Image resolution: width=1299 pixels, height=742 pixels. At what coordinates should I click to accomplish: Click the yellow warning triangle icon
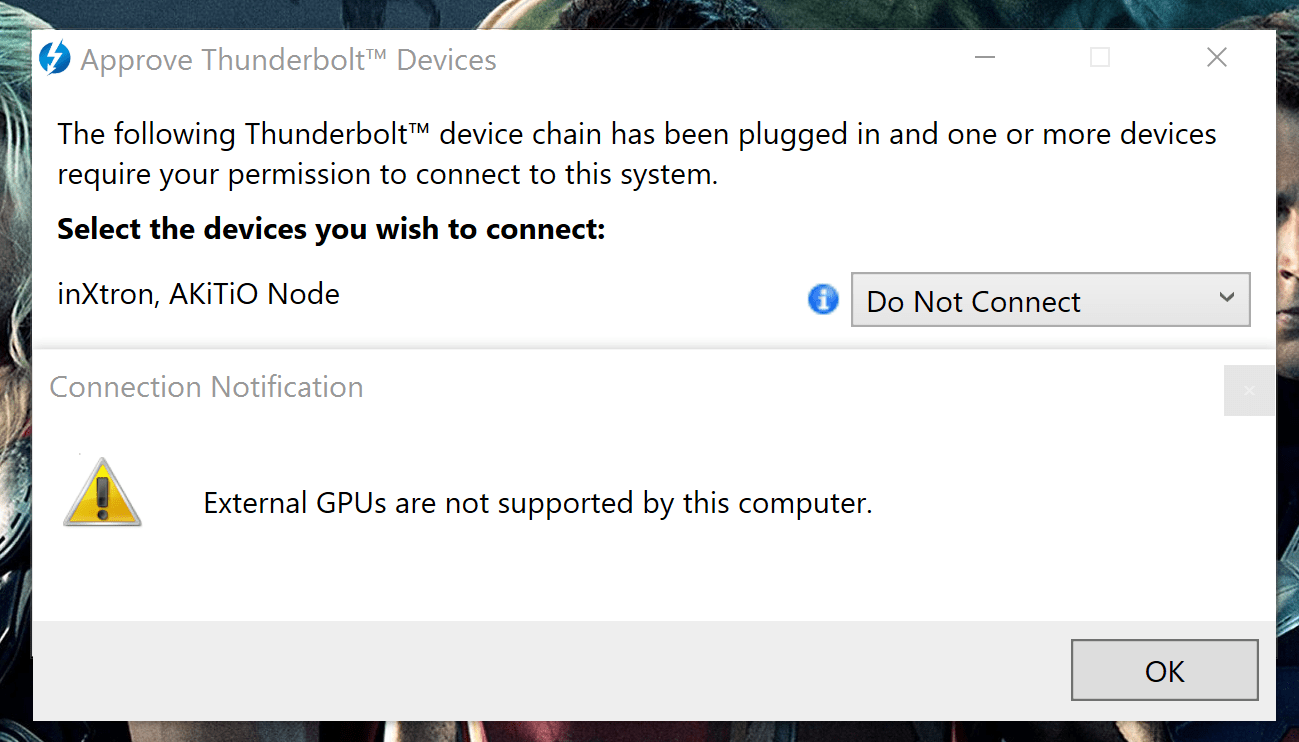tap(102, 492)
